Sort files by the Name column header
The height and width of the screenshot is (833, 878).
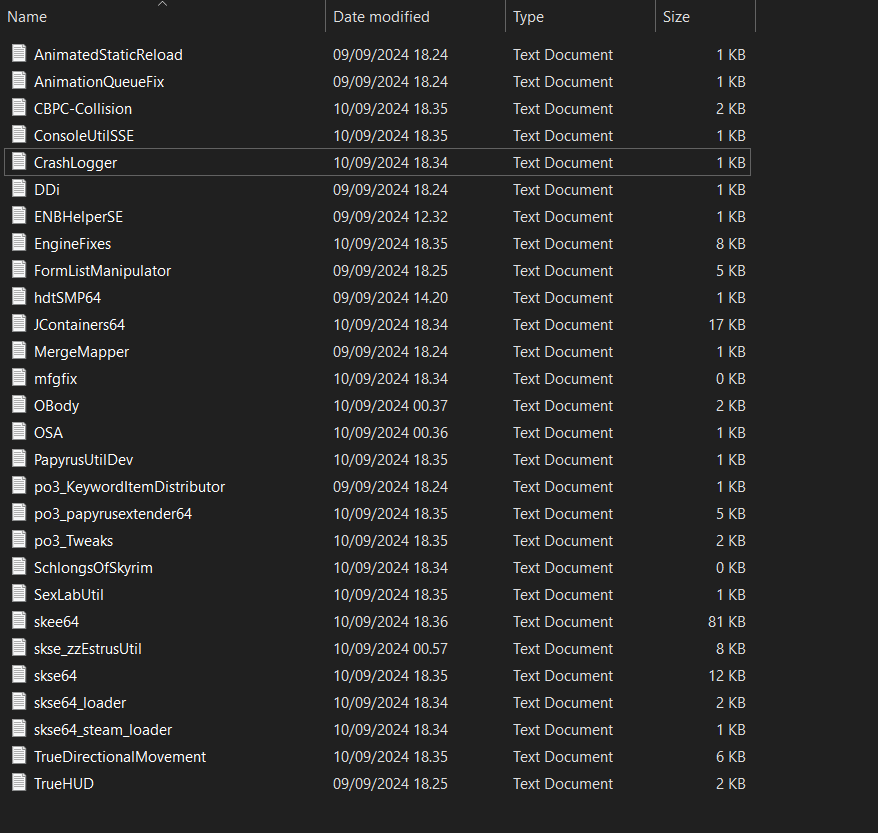(27, 17)
